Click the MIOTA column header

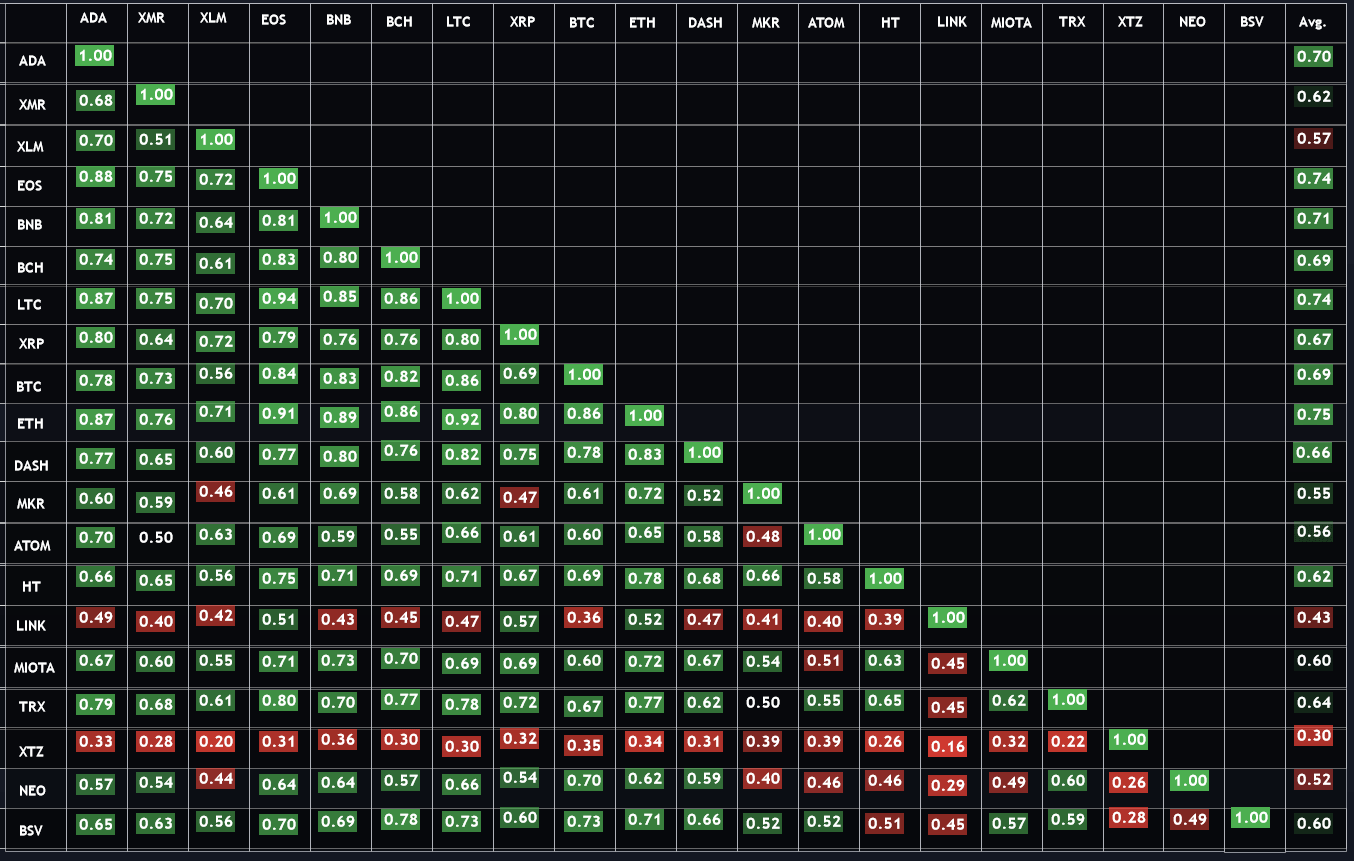point(1011,22)
